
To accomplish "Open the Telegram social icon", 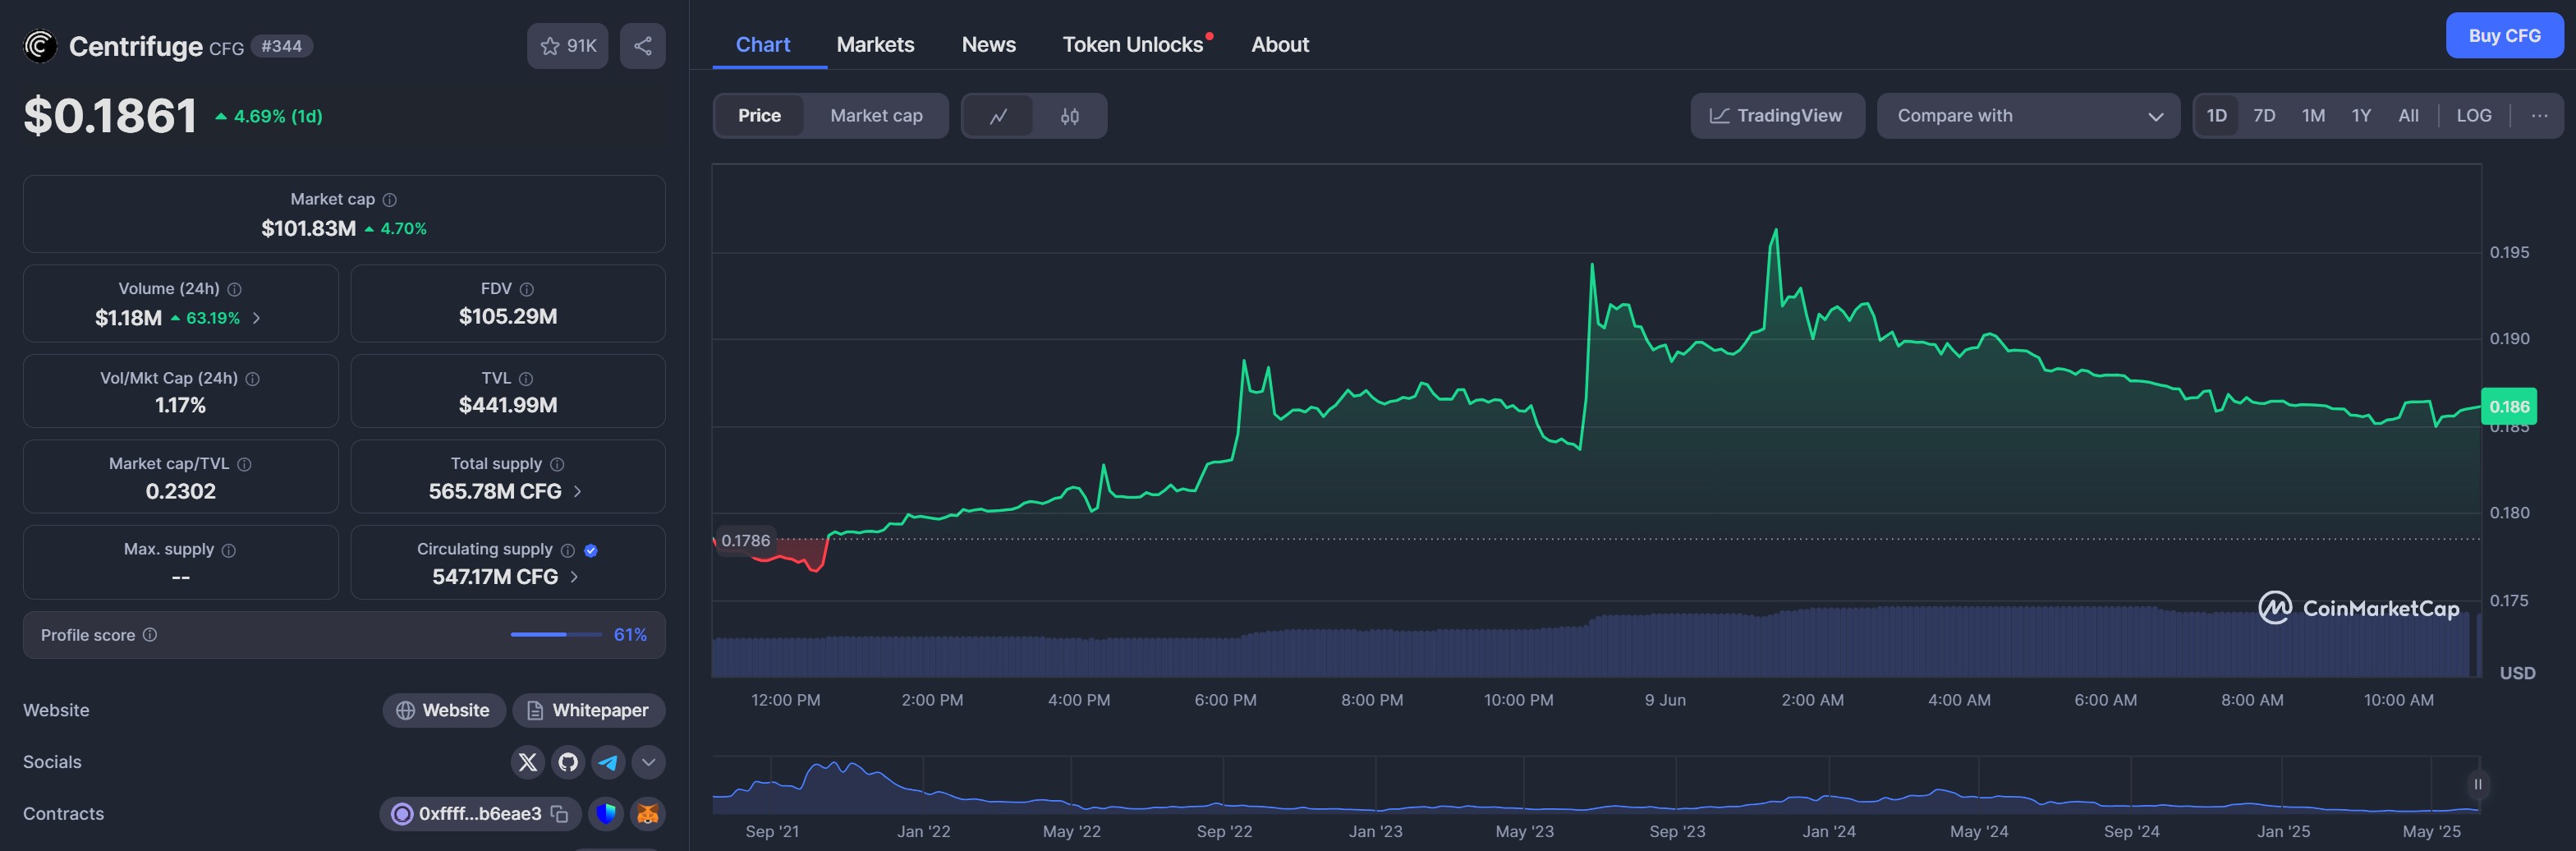I will [608, 763].
